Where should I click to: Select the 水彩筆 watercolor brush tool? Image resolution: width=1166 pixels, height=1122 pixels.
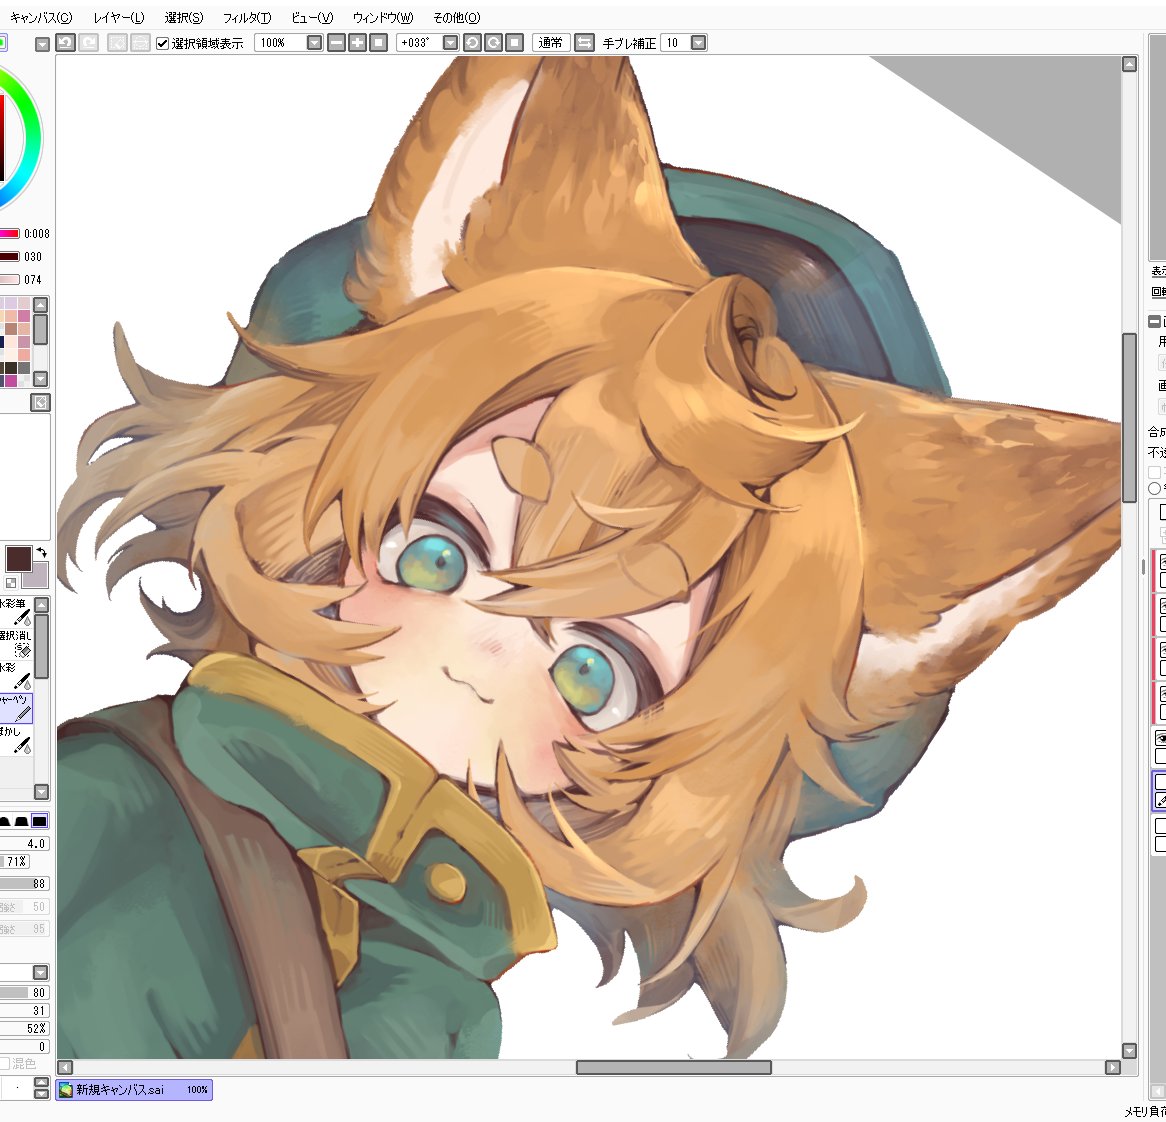pos(16,612)
